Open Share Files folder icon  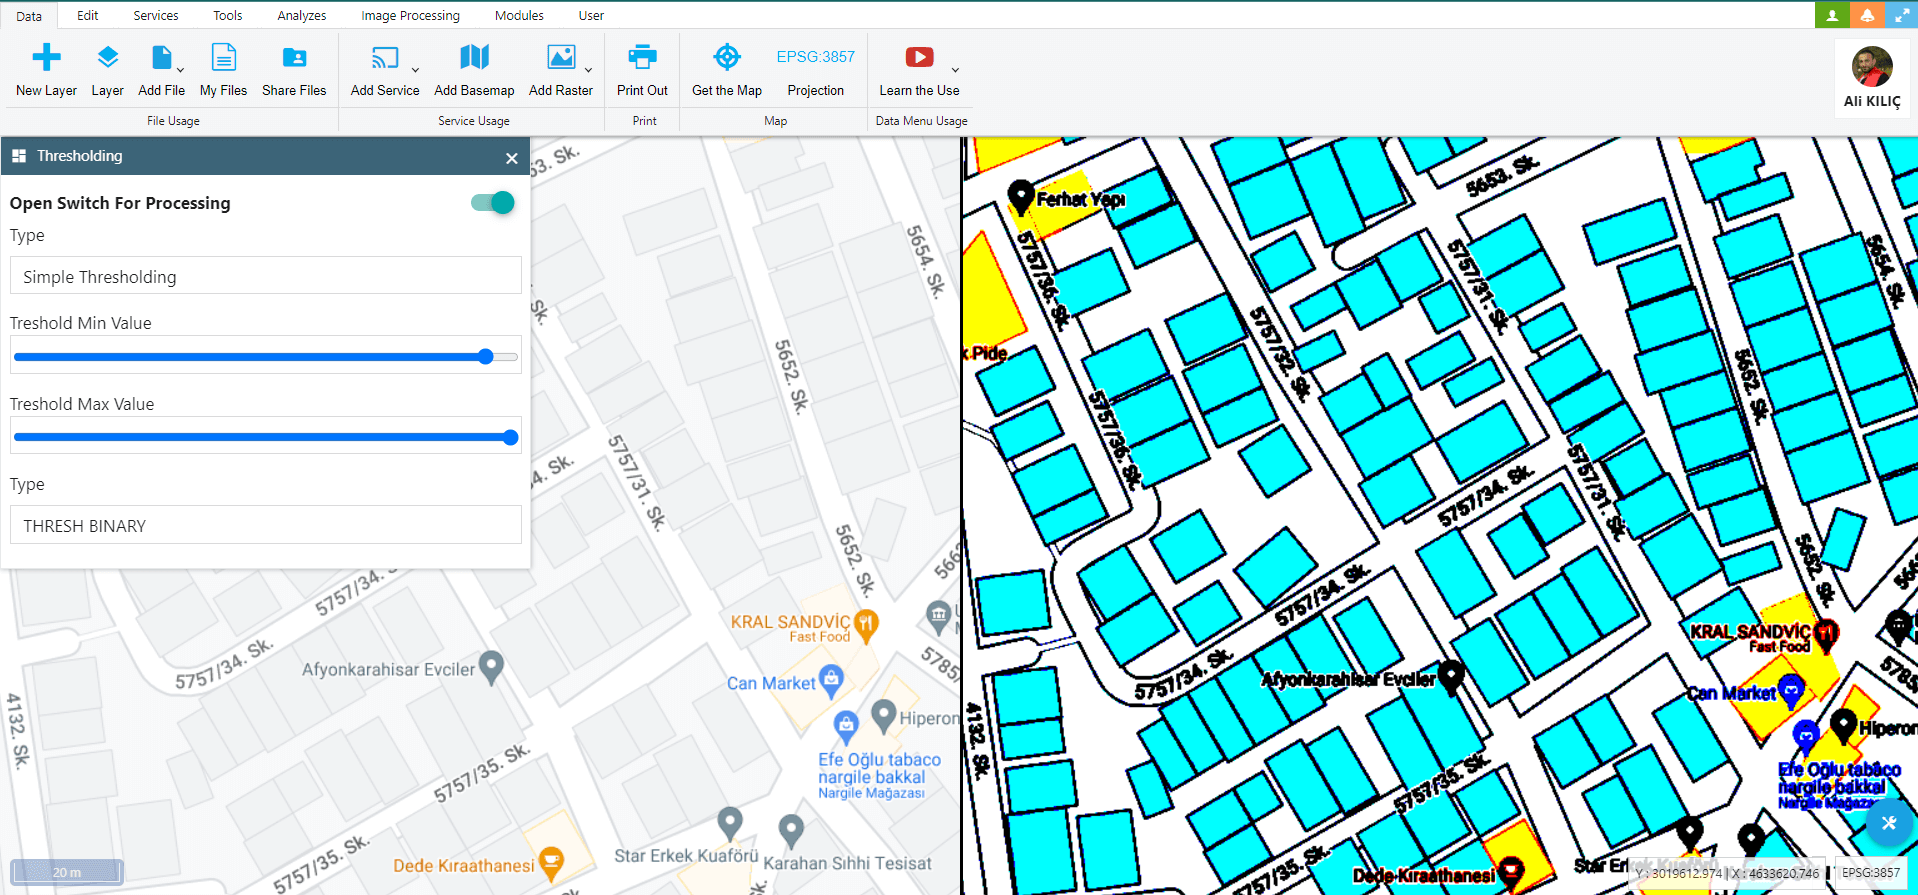click(x=294, y=57)
